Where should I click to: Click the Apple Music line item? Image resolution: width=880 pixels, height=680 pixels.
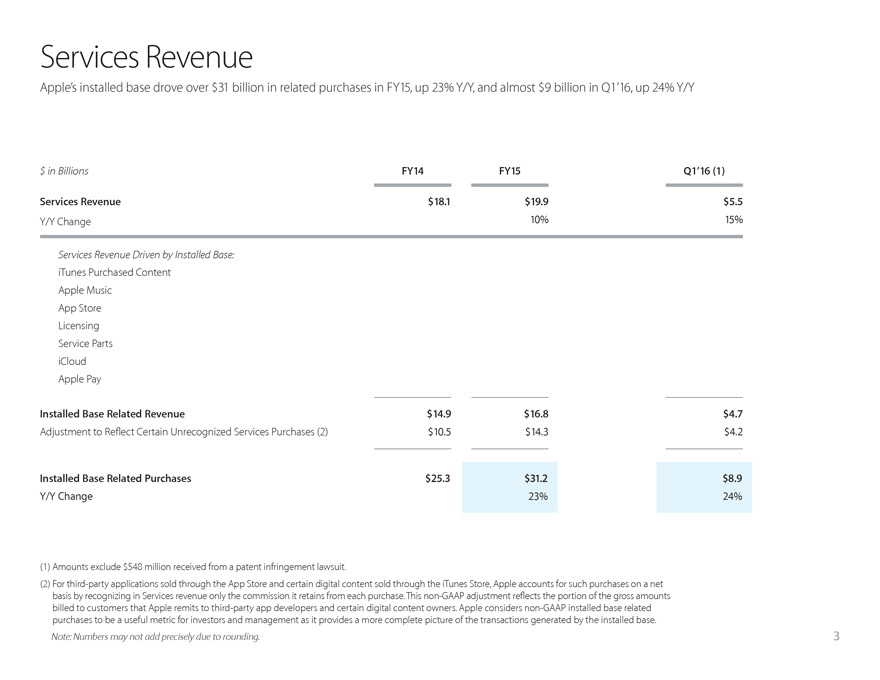85,290
